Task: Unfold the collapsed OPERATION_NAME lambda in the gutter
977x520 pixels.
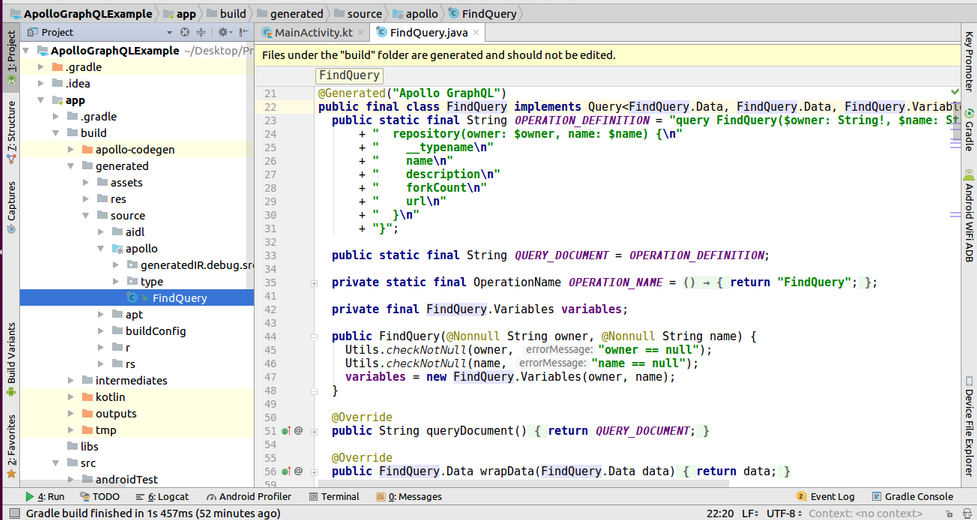Action: tap(314, 283)
